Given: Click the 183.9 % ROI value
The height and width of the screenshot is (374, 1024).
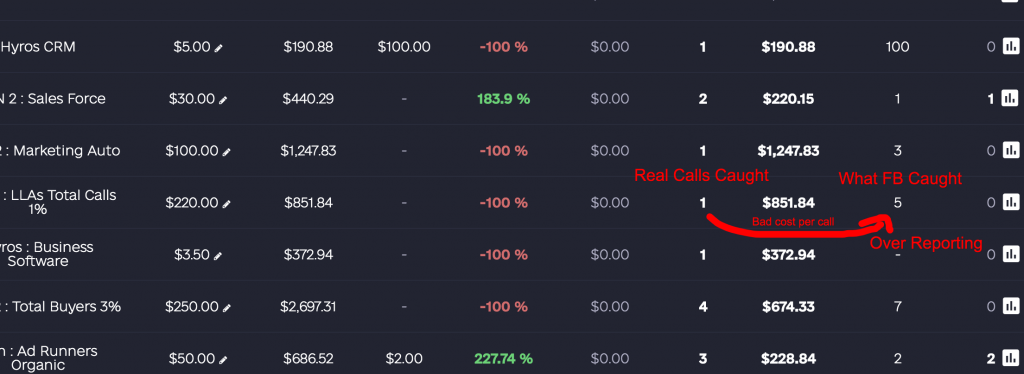Looking at the screenshot, I should [504, 99].
